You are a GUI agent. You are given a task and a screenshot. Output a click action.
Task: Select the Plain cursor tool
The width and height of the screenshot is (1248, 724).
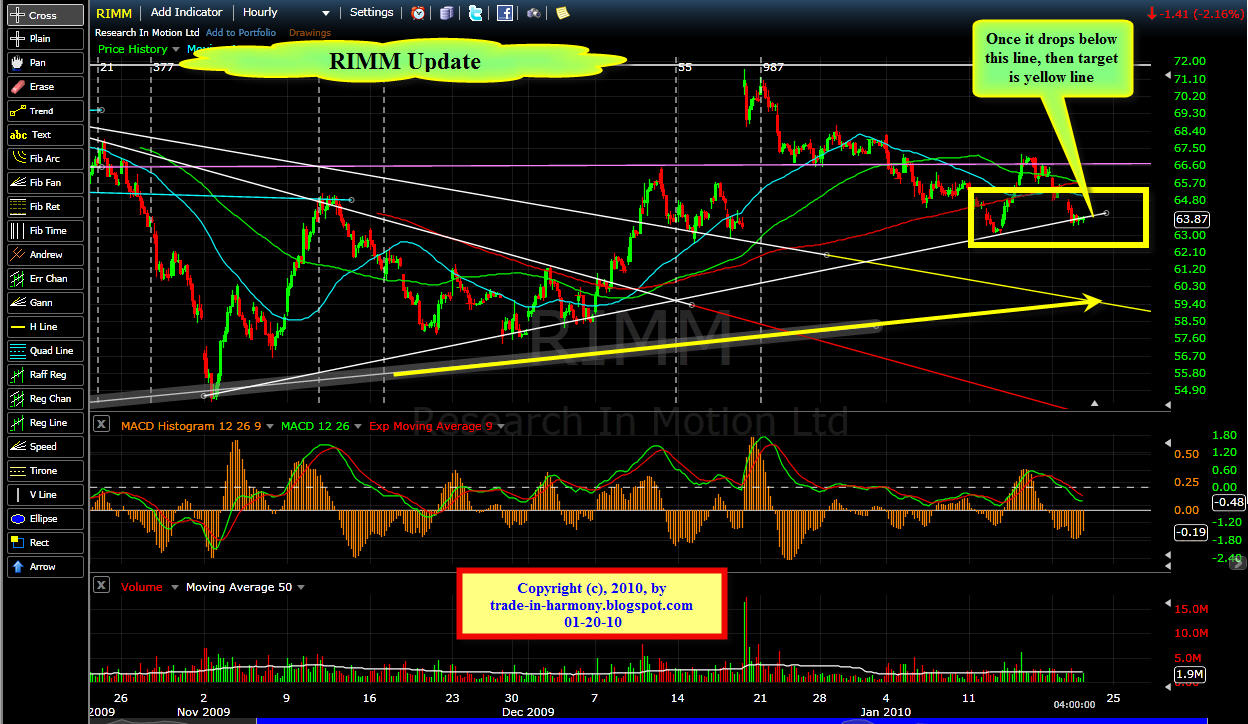[x=44, y=39]
